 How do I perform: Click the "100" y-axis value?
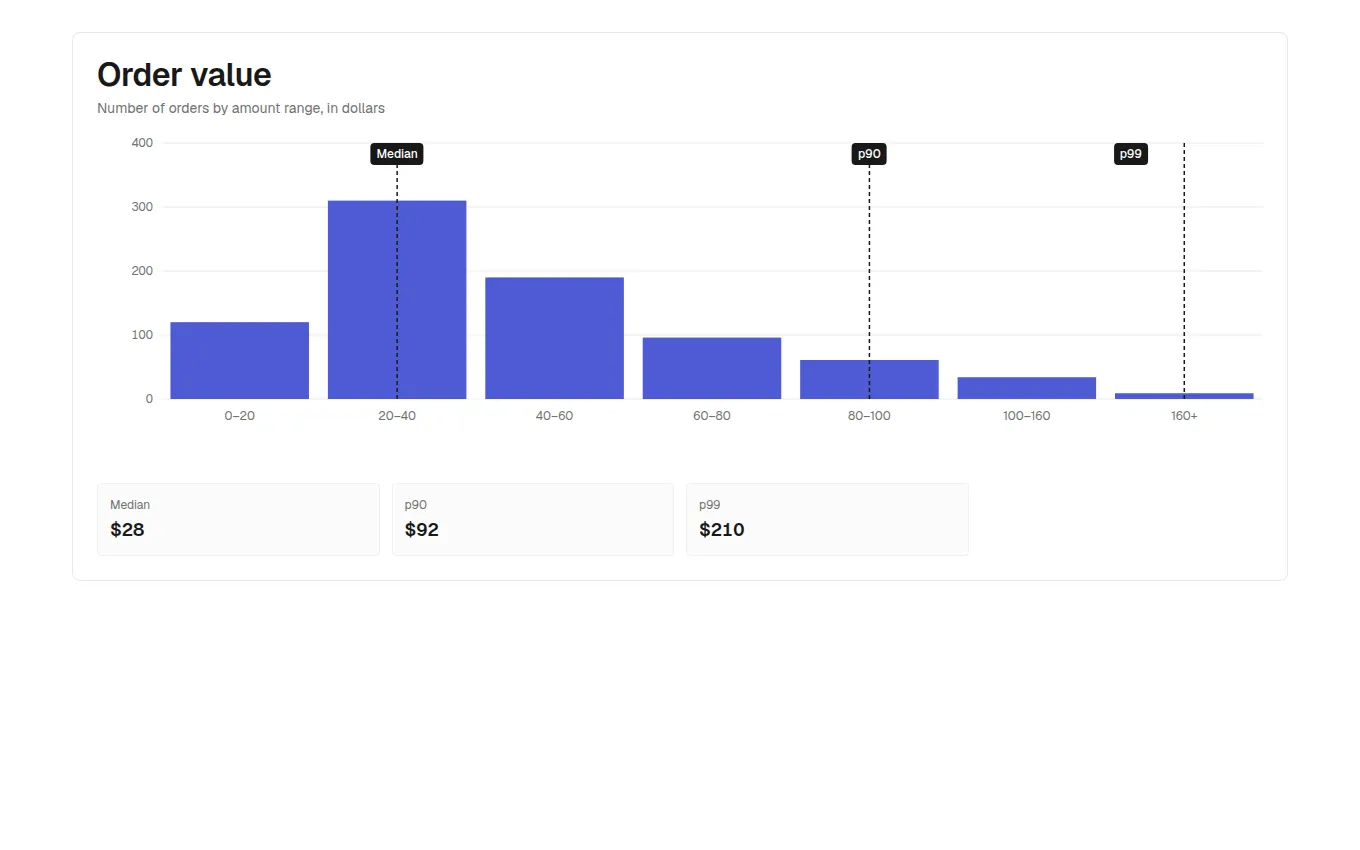[x=142, y=335]
